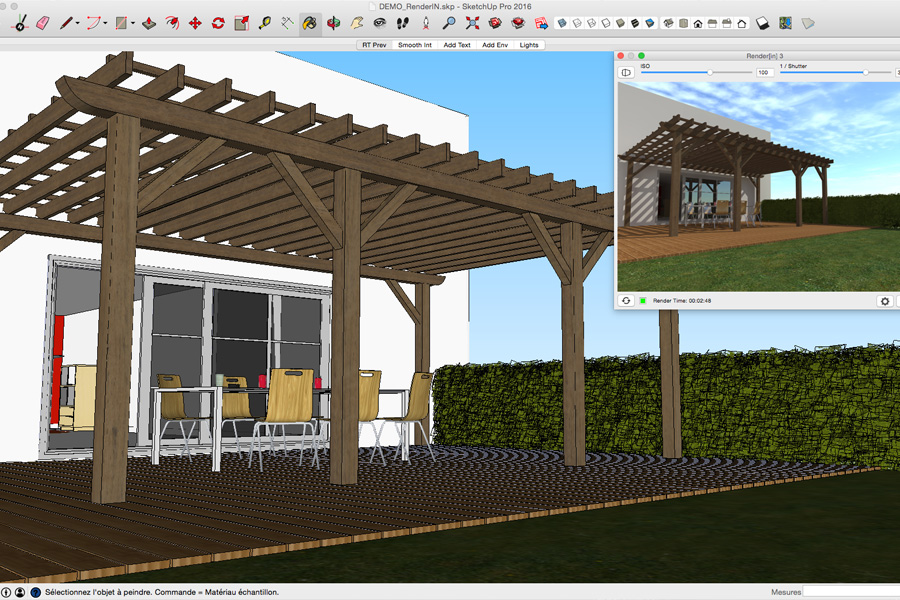Select the Push/Pull tool
The image size is (900, 600).
tap(148, 22)
